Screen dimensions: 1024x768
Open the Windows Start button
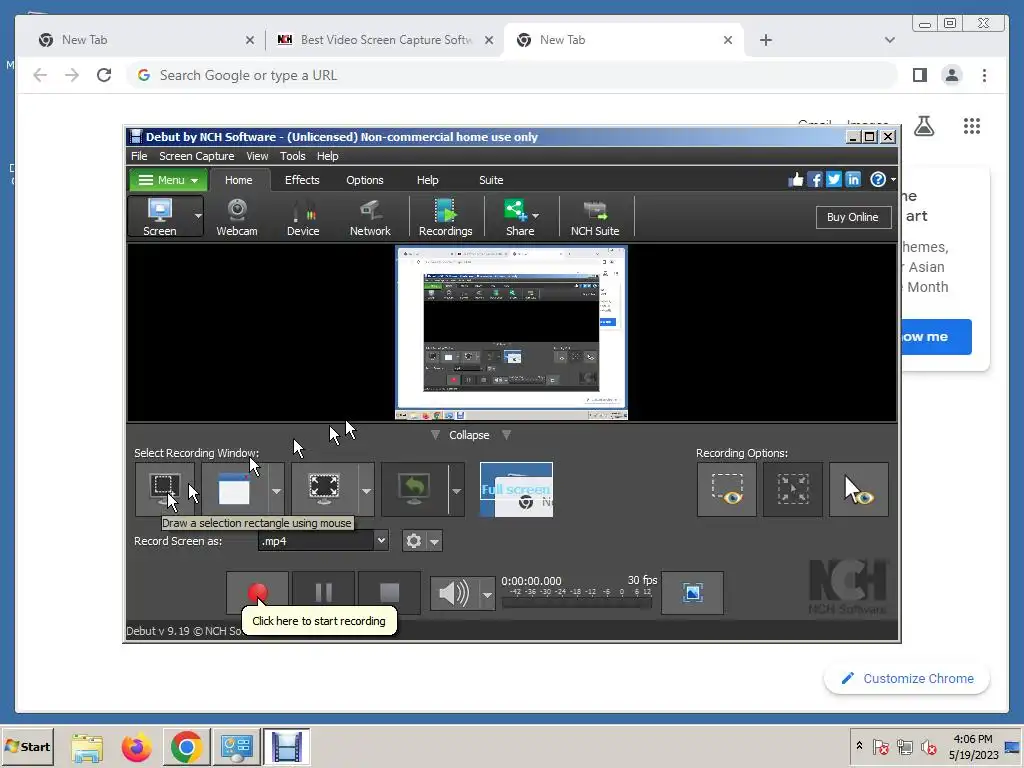[x=27, y=746]
